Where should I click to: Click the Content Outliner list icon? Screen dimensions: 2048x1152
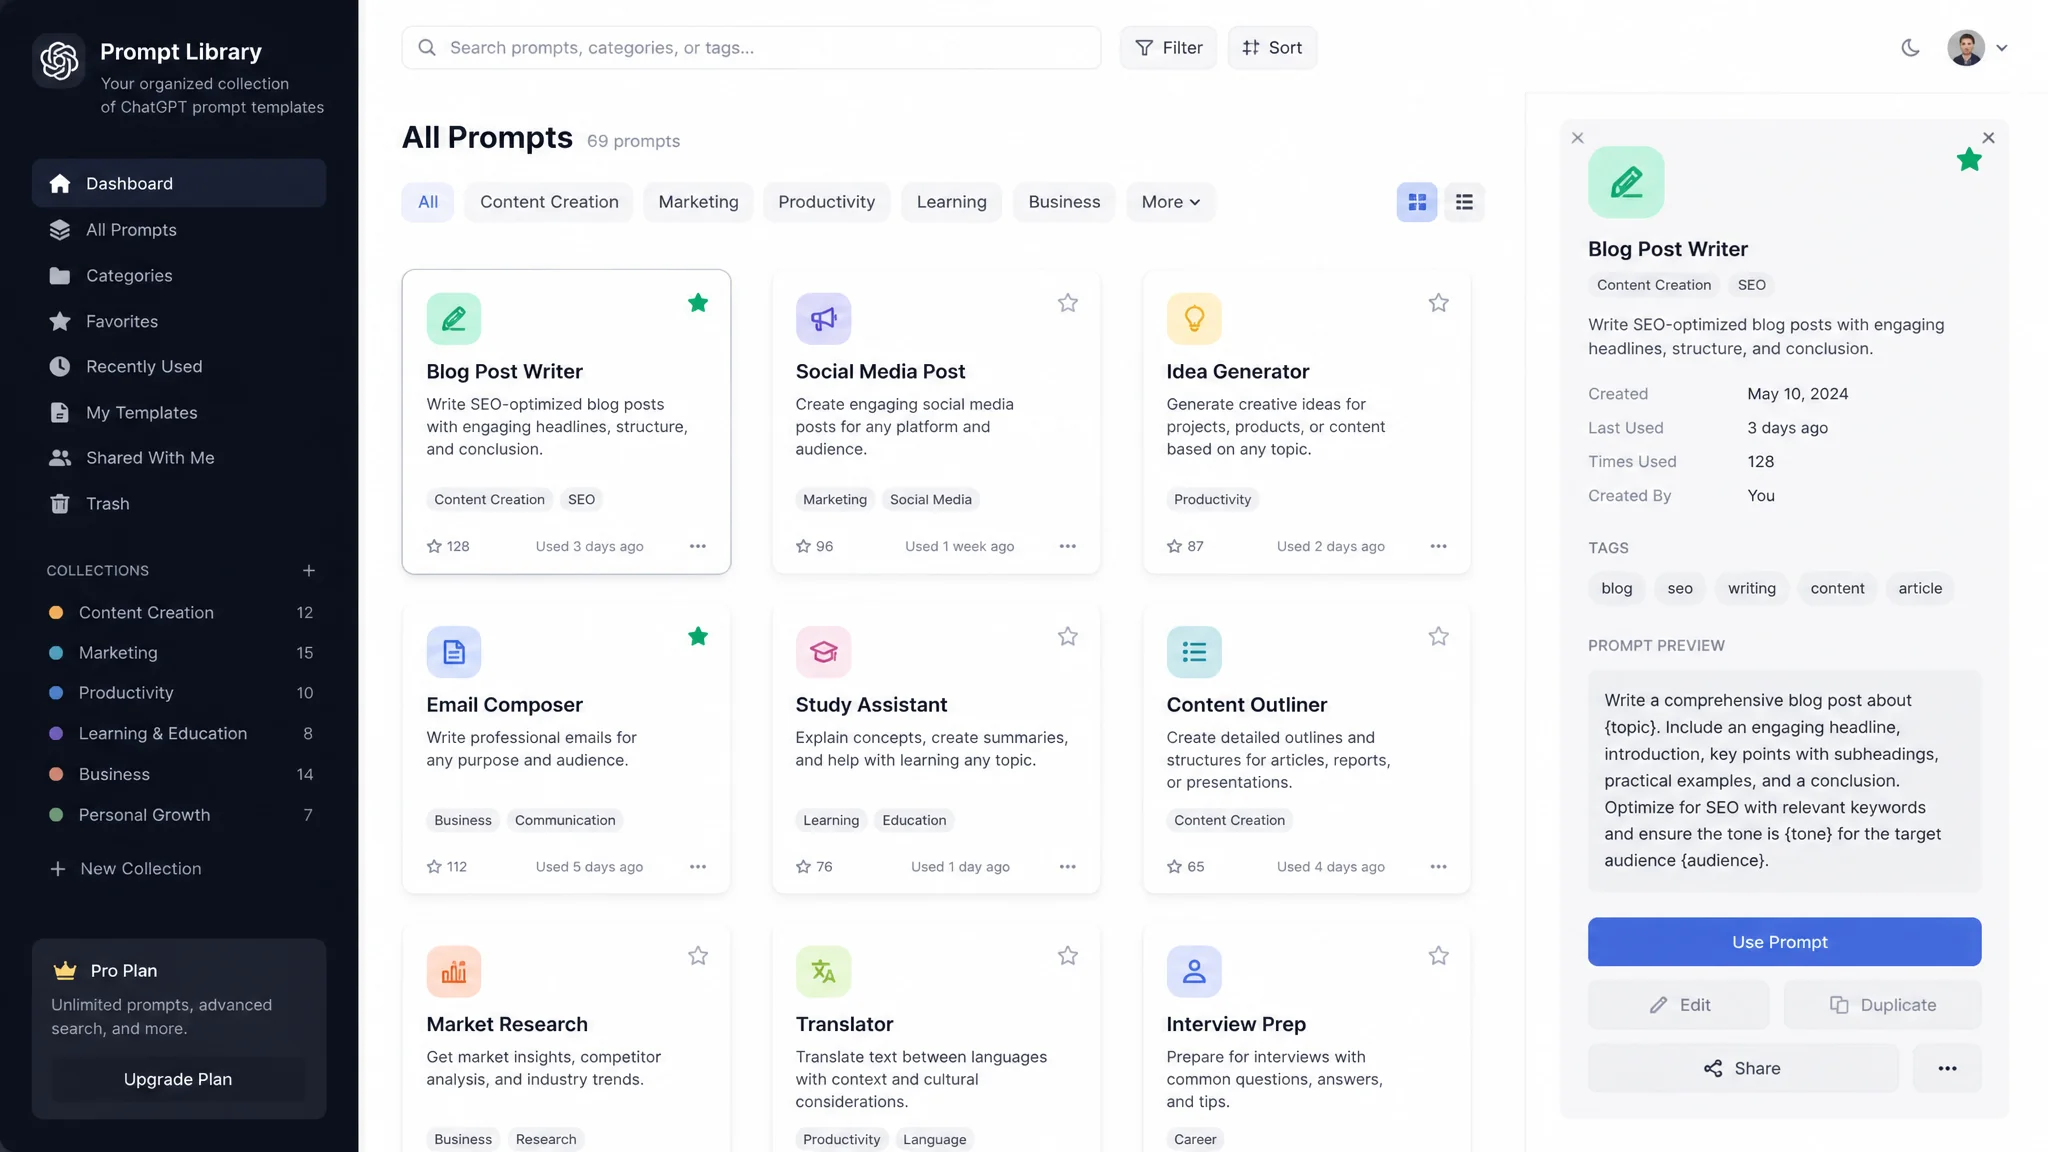click(x=1194, y=652)
